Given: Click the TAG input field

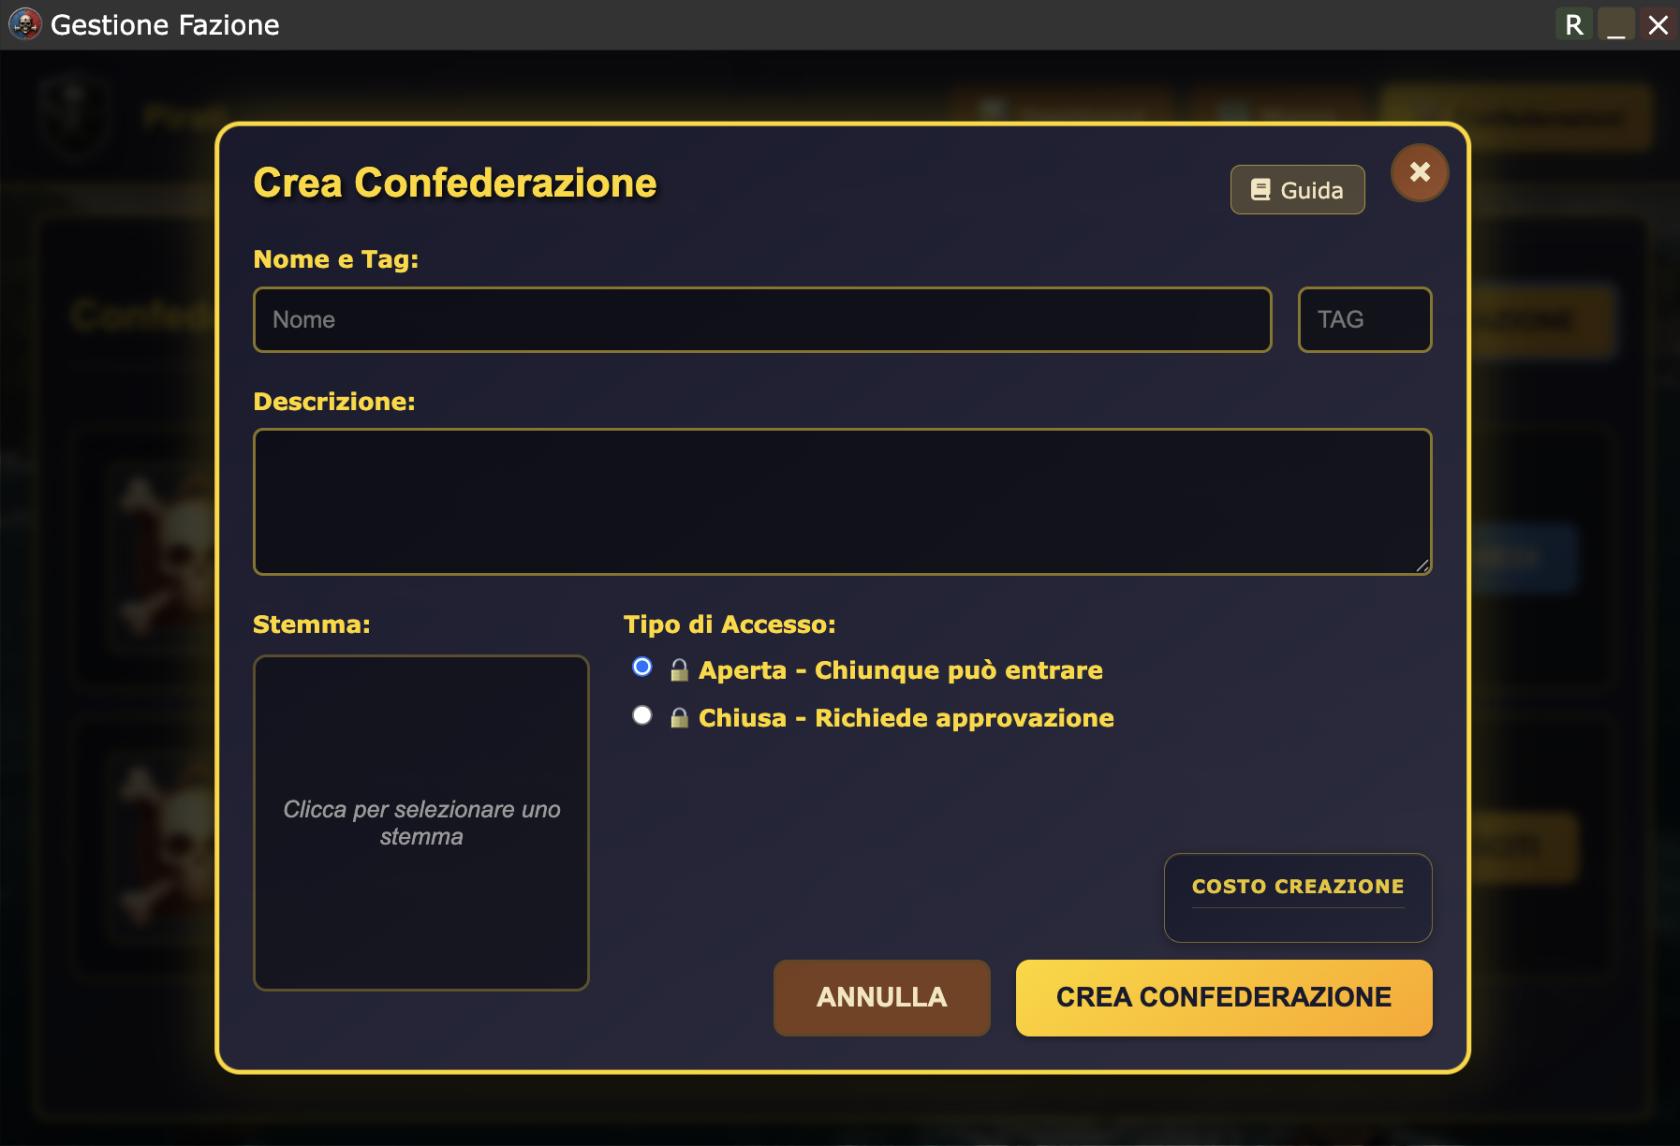Looking at the screenshot, I should (x=1364, y=319).
